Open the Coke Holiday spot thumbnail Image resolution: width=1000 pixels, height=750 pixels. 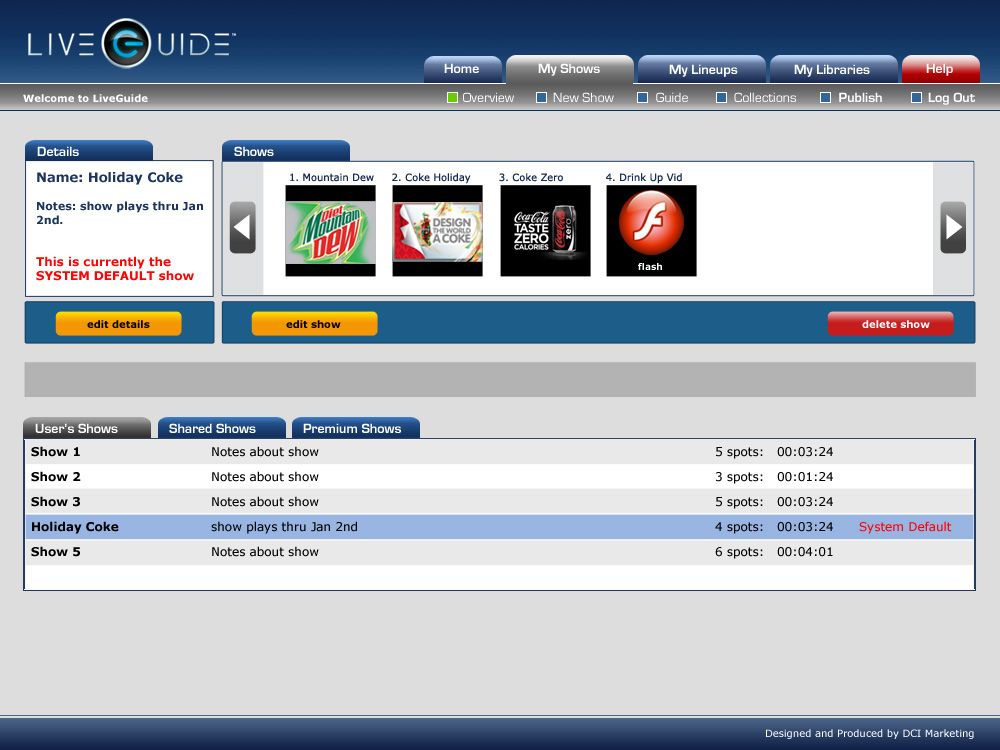click(437, 231)
